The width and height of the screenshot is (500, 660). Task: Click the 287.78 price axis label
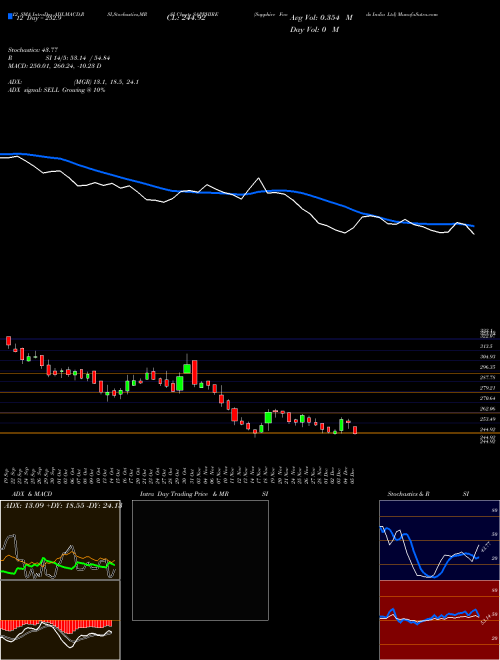(x=487, y=378)
